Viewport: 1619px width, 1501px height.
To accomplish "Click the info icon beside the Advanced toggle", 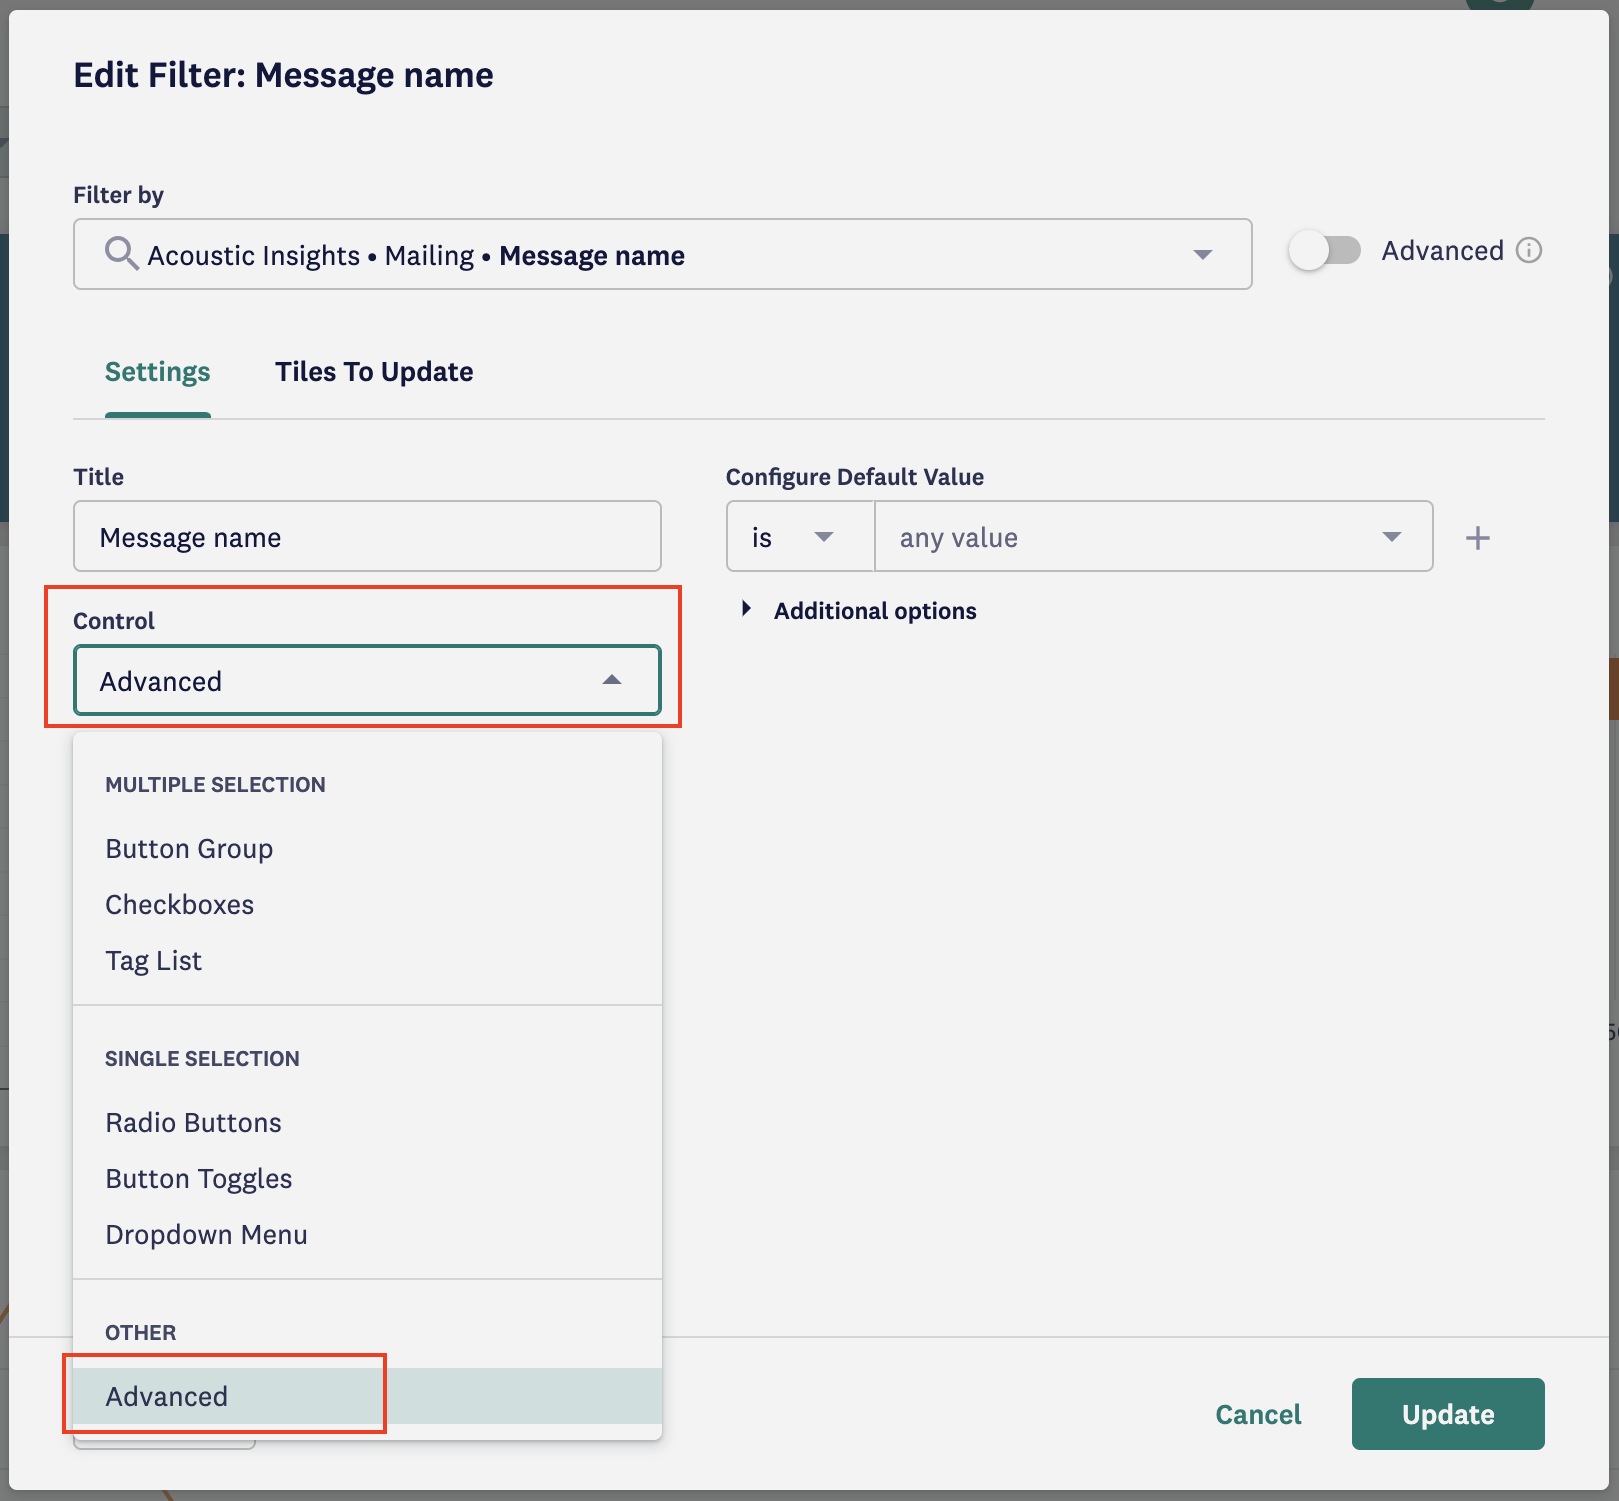I will (1528, 251).
